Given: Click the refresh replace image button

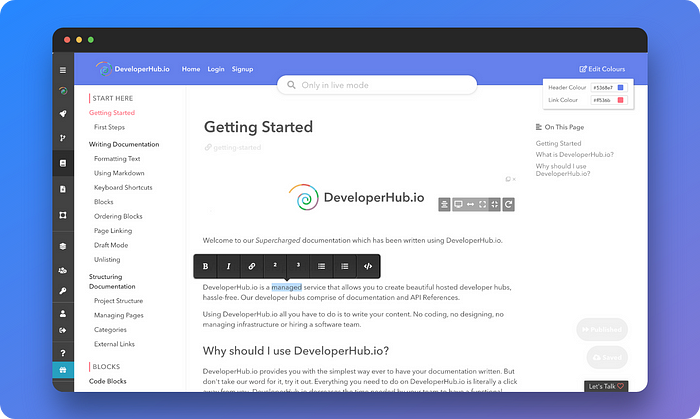Looking at the screenshot, I should click(508, 204).
